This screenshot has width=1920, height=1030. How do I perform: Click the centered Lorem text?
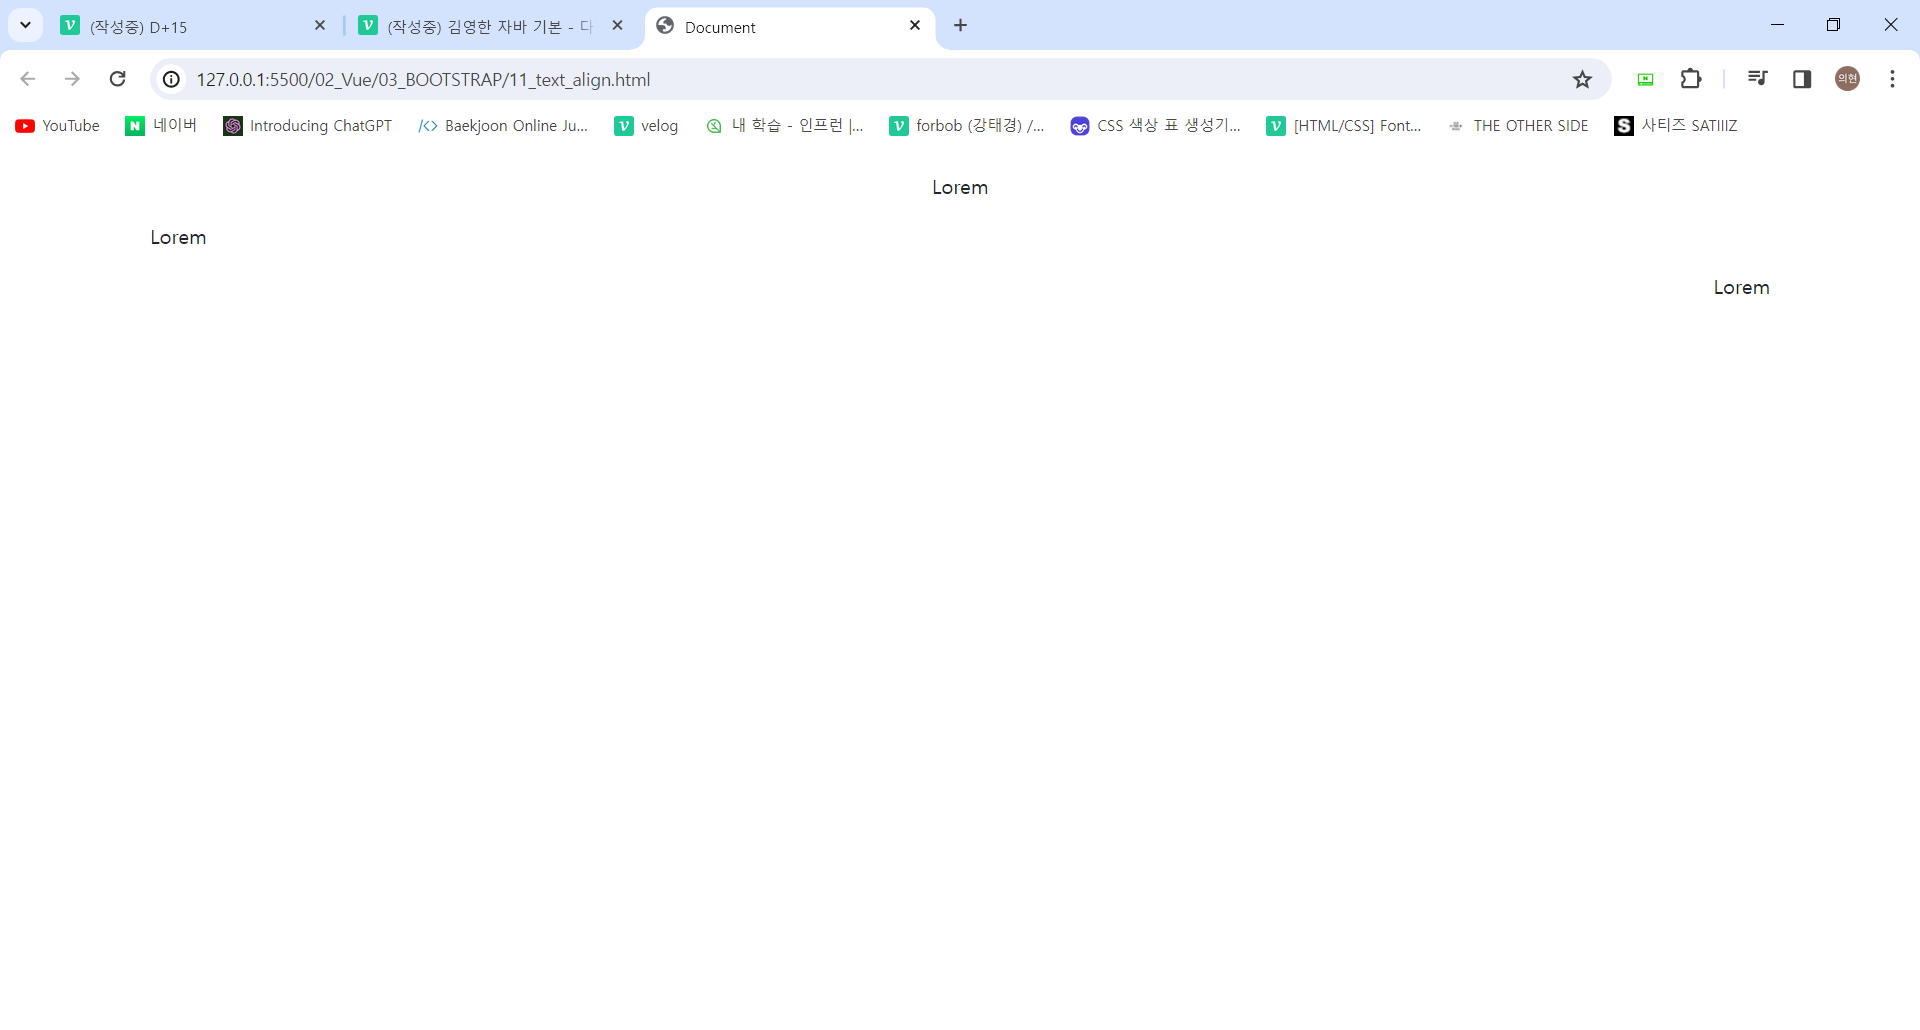(960, 188)
